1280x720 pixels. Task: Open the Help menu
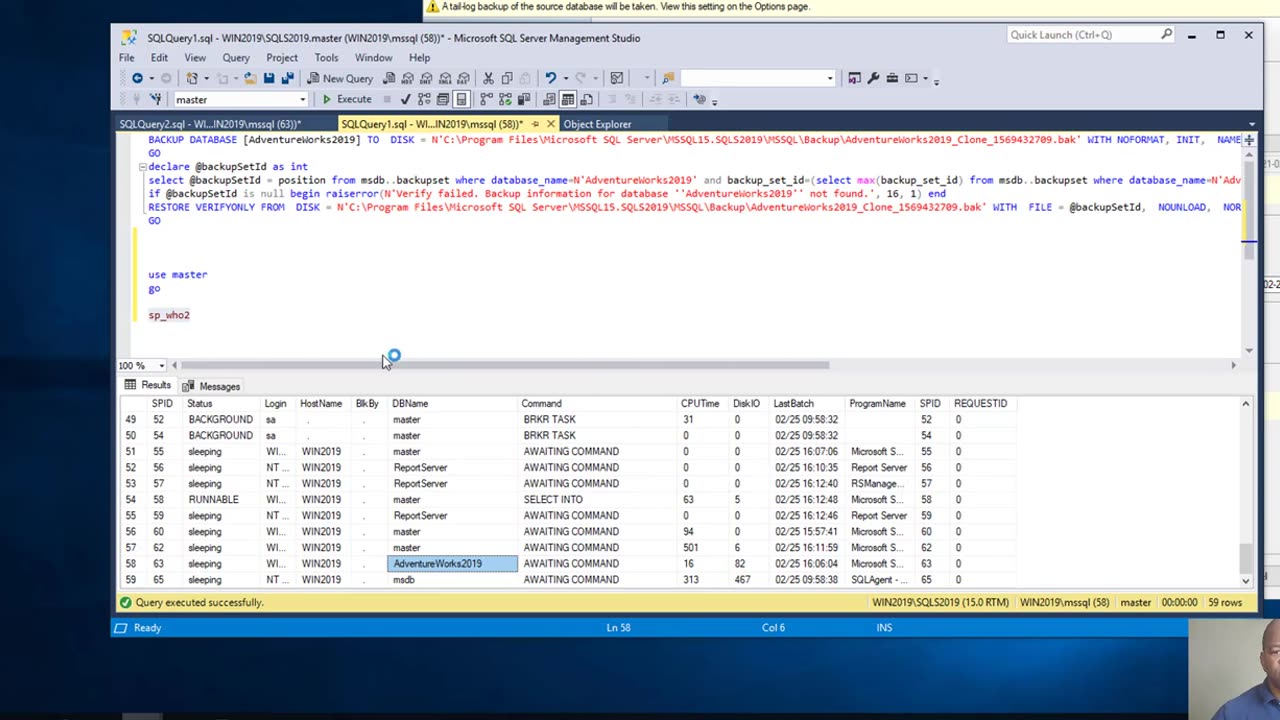tap(419, 57)
